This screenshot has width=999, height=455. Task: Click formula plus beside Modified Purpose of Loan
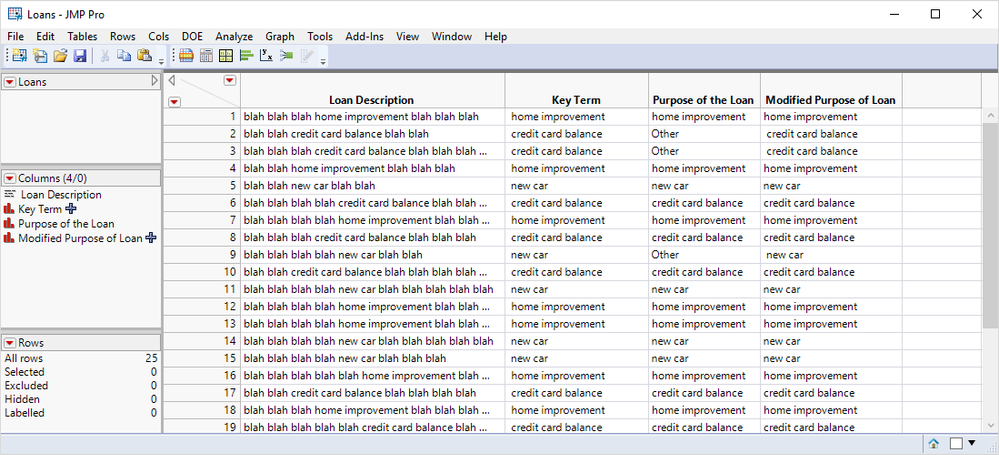pyautogui.click(x=151, y=238)
